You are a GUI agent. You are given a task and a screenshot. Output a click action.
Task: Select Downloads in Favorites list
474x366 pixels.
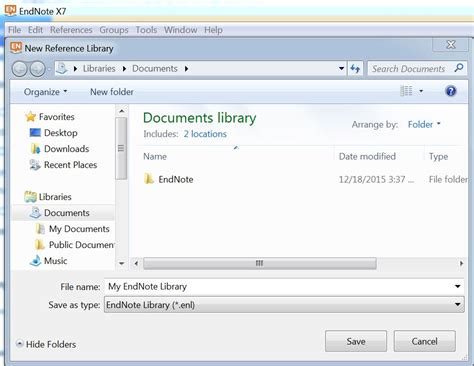tap(66, 149)
